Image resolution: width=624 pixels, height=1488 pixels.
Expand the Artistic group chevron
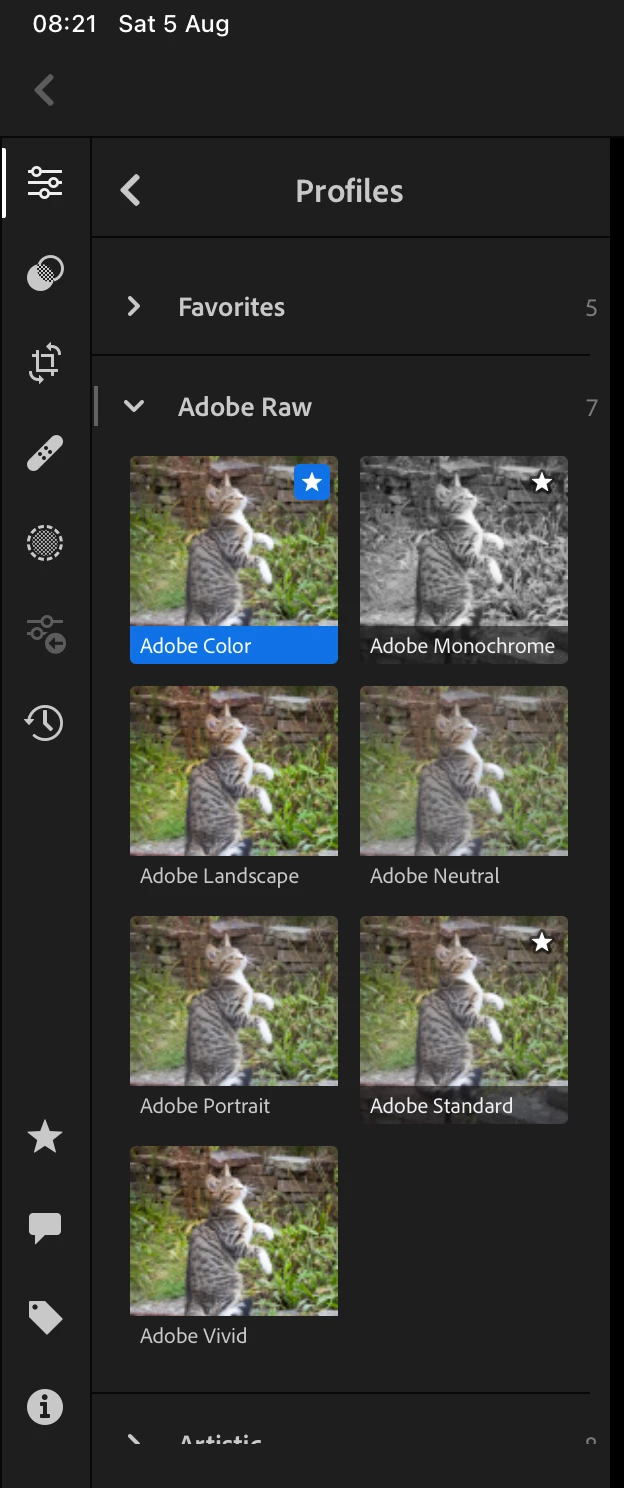(134, 1441)
